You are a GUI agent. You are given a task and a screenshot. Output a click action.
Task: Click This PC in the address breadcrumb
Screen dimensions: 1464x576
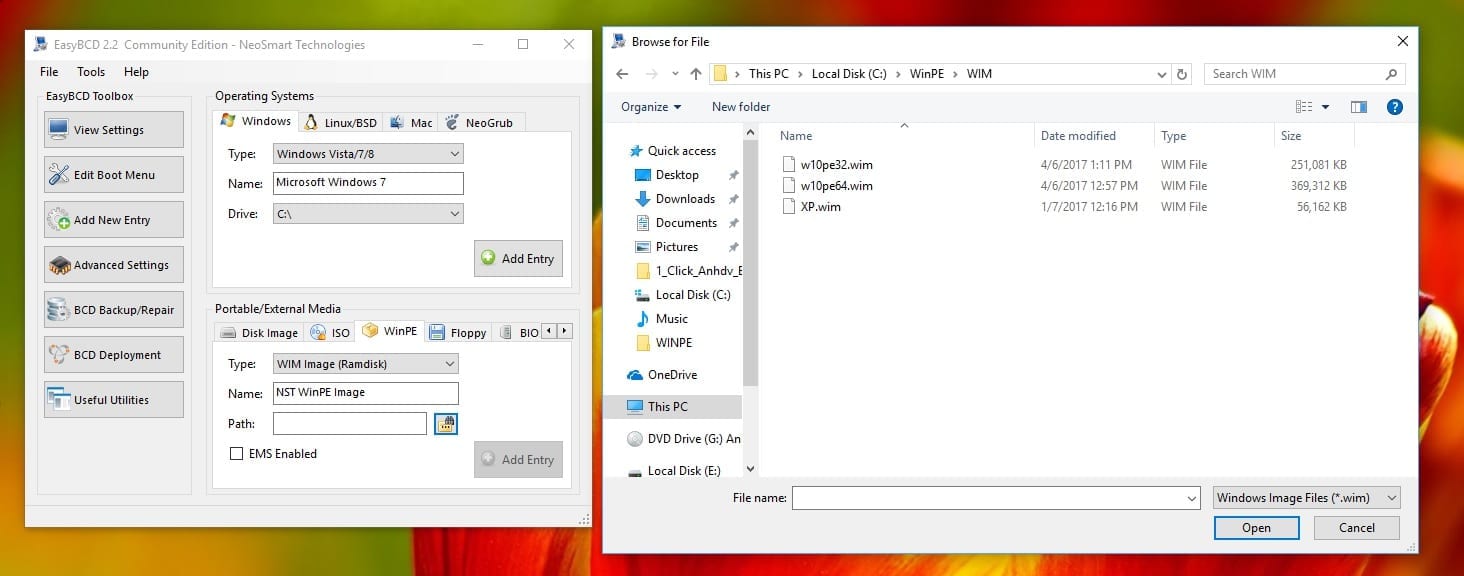click(x=769, y=74)
